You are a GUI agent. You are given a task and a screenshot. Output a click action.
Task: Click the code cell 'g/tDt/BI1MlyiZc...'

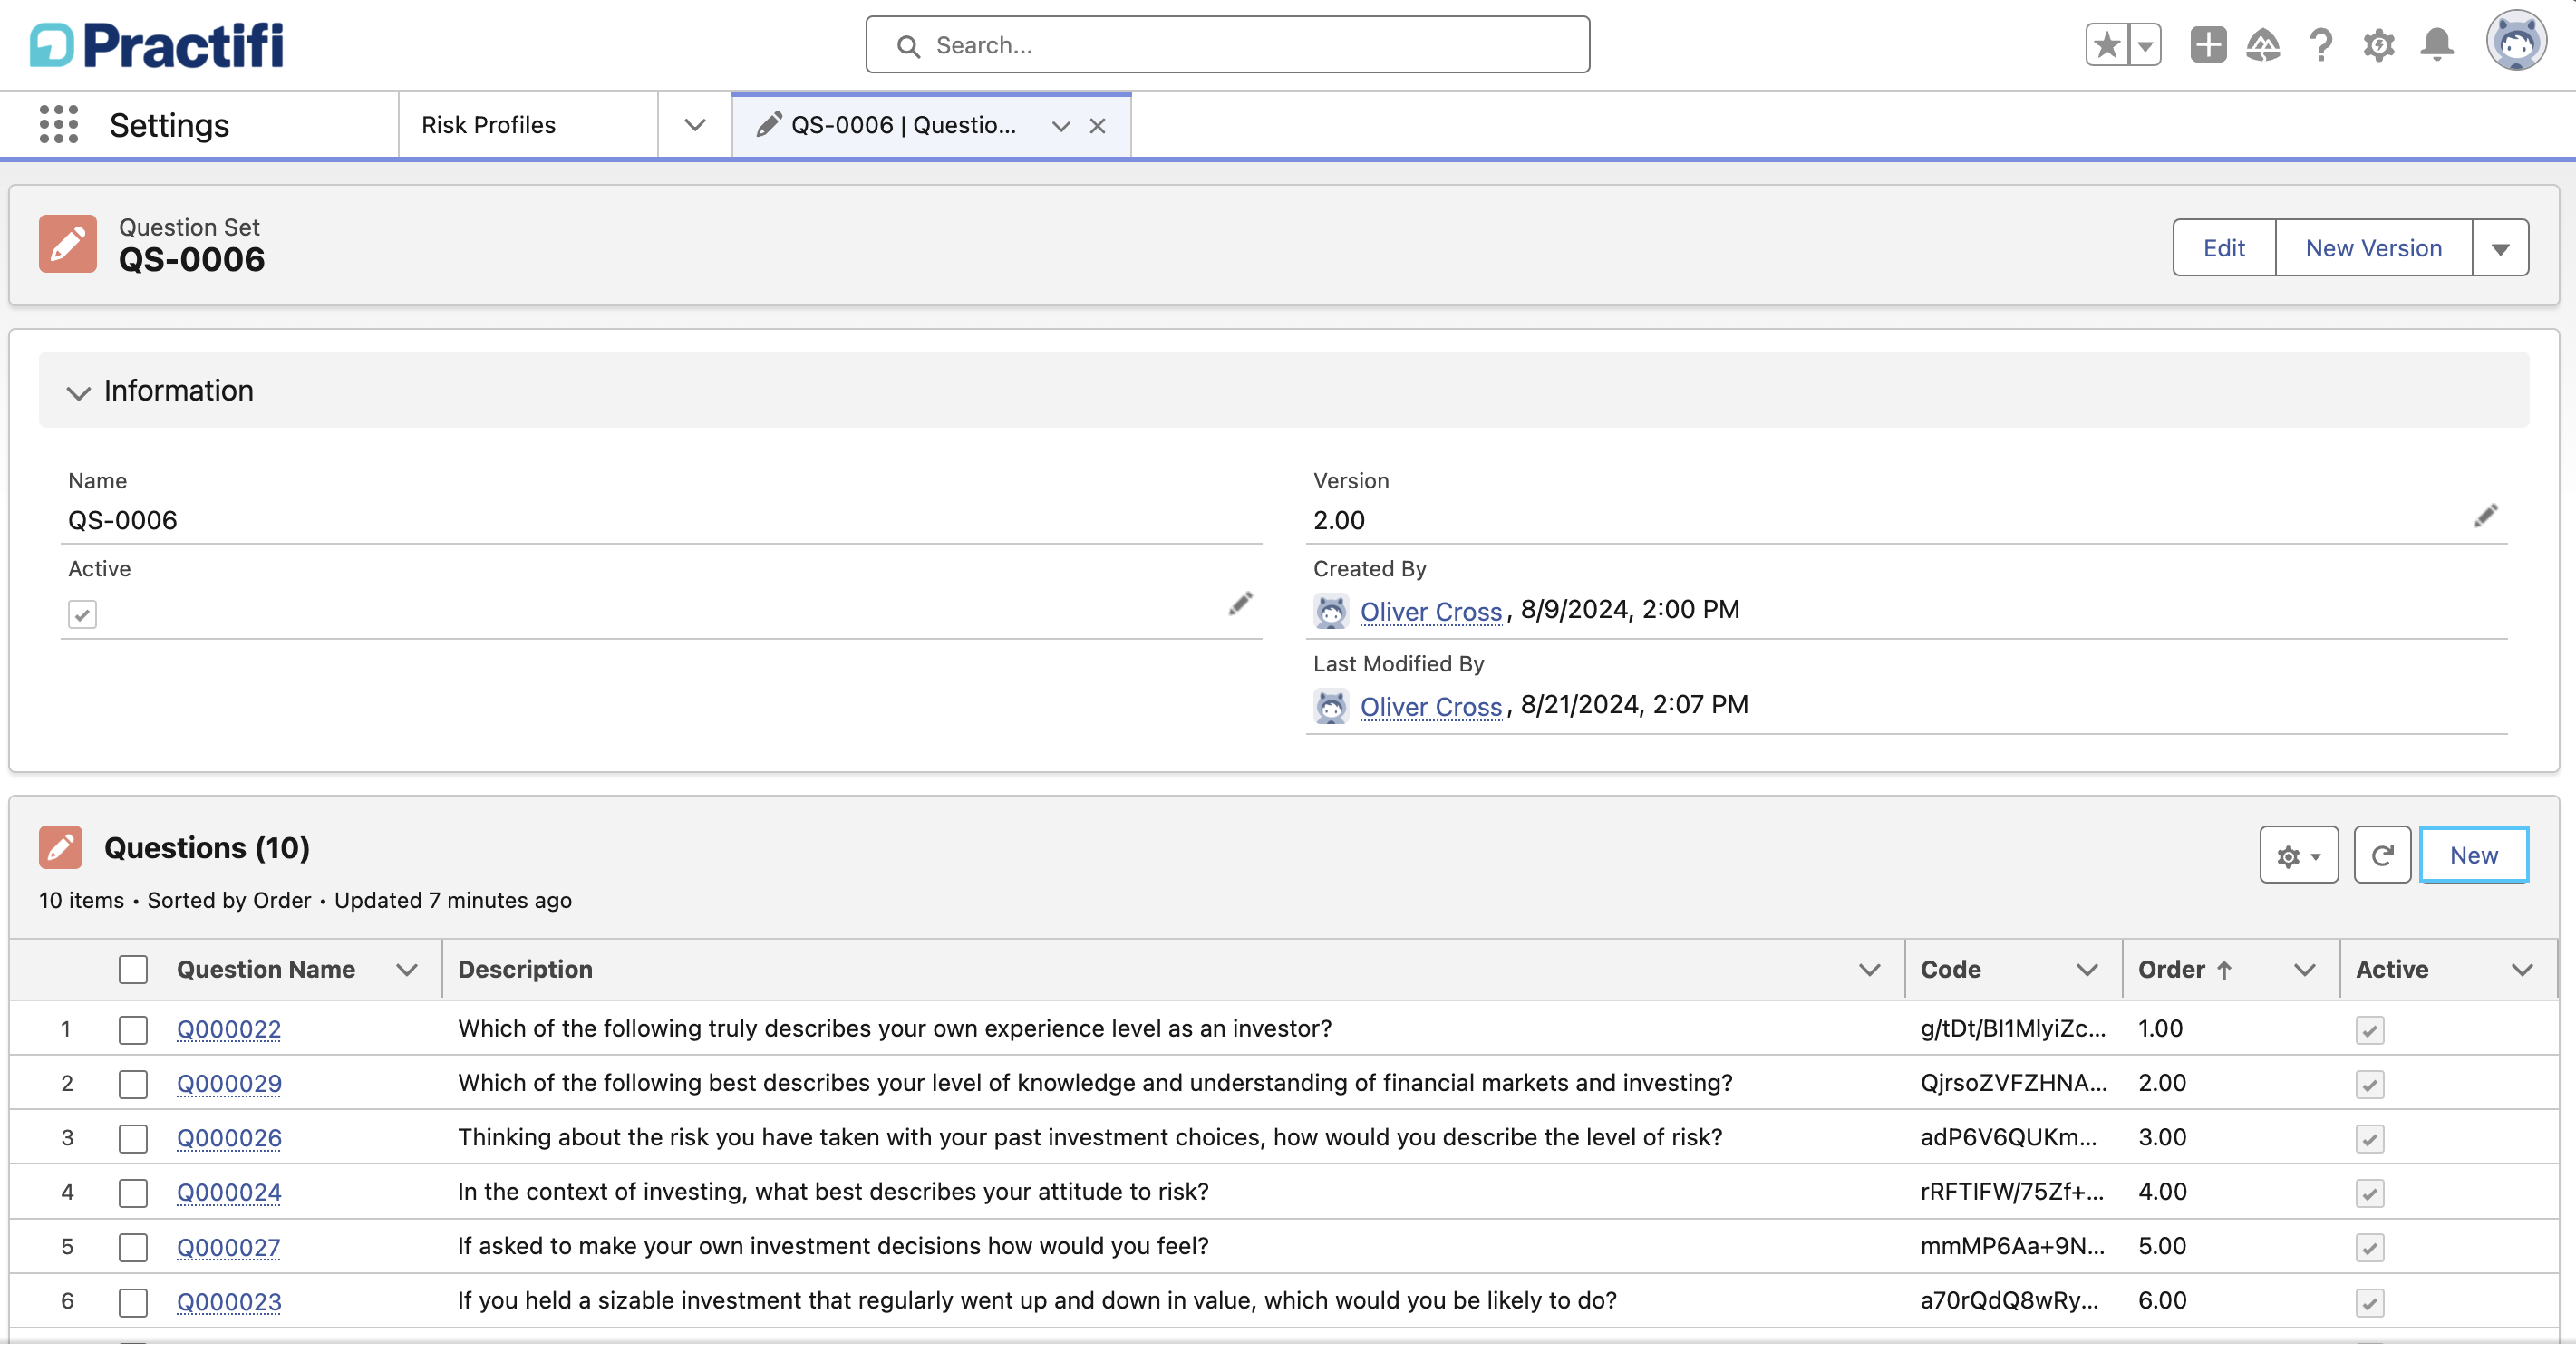click(x=2013, y=1029)
